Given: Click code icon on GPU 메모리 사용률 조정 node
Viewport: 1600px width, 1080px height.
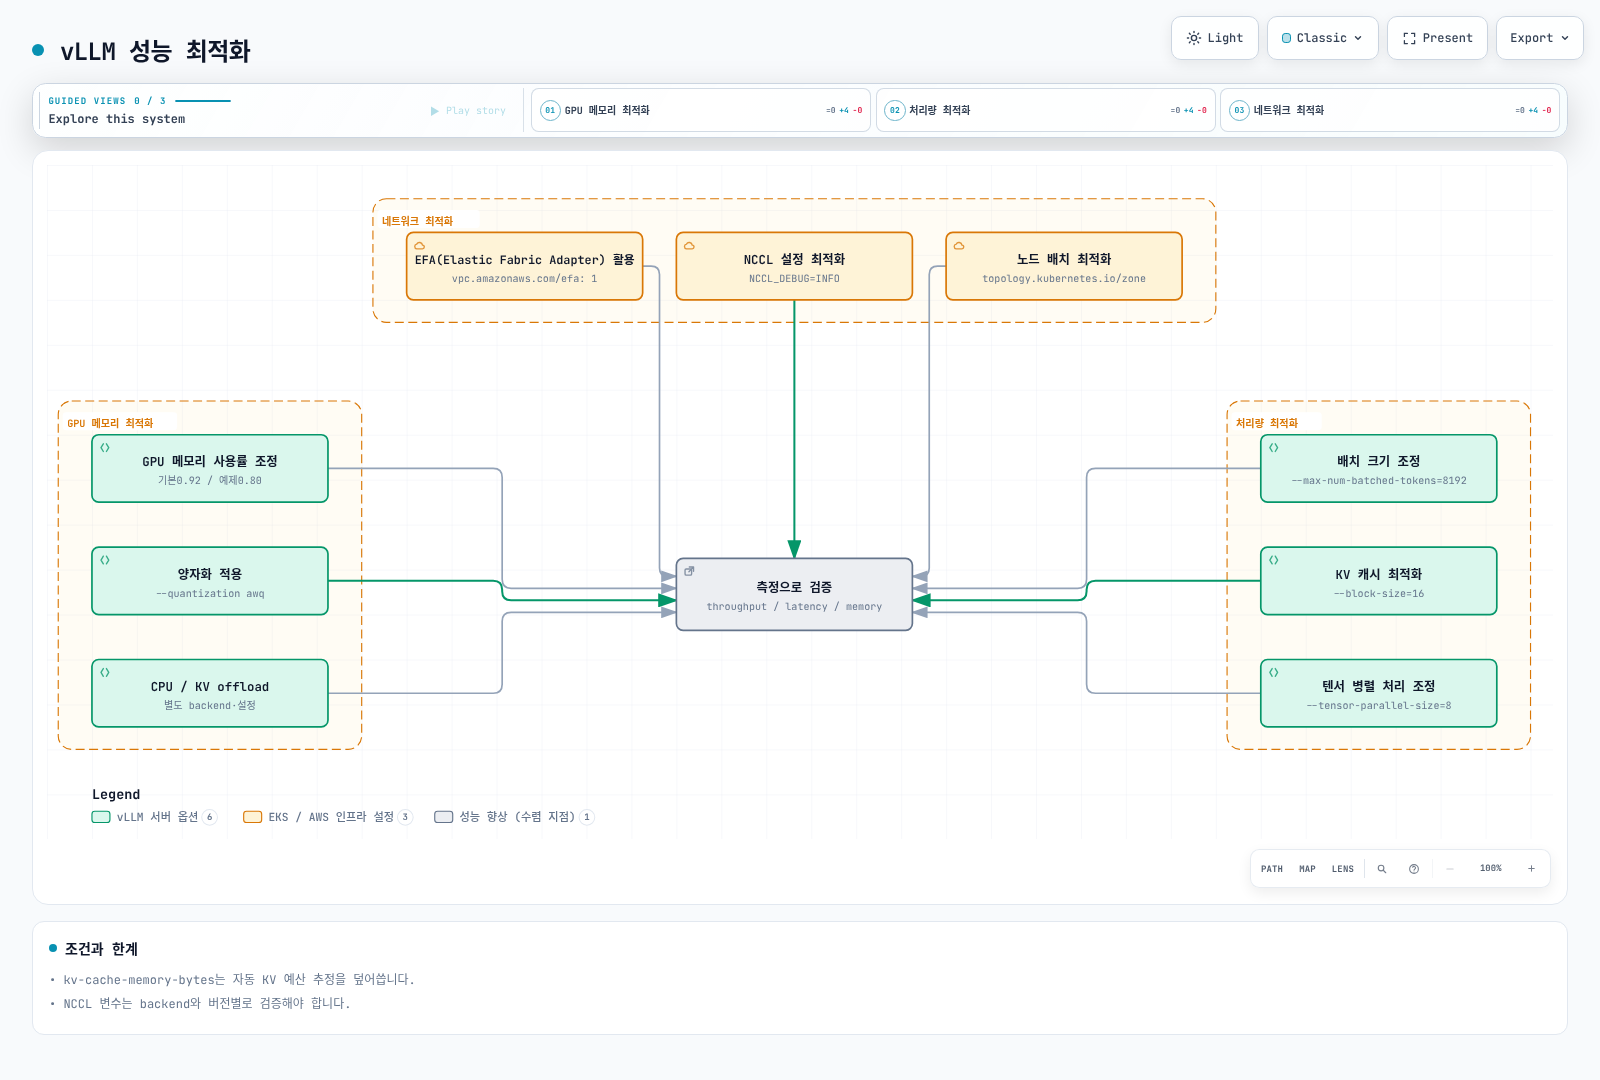Looking at the screenshot, I should pos(105,448).
